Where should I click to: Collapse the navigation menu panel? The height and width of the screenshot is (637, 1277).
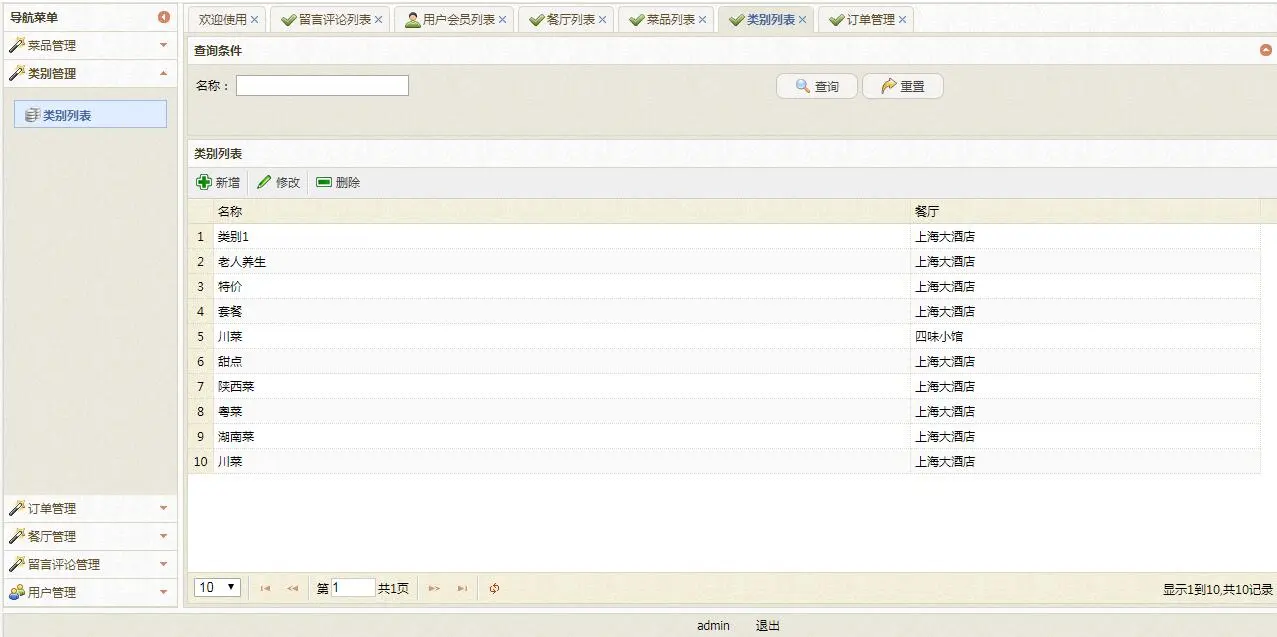coord(164,17)
